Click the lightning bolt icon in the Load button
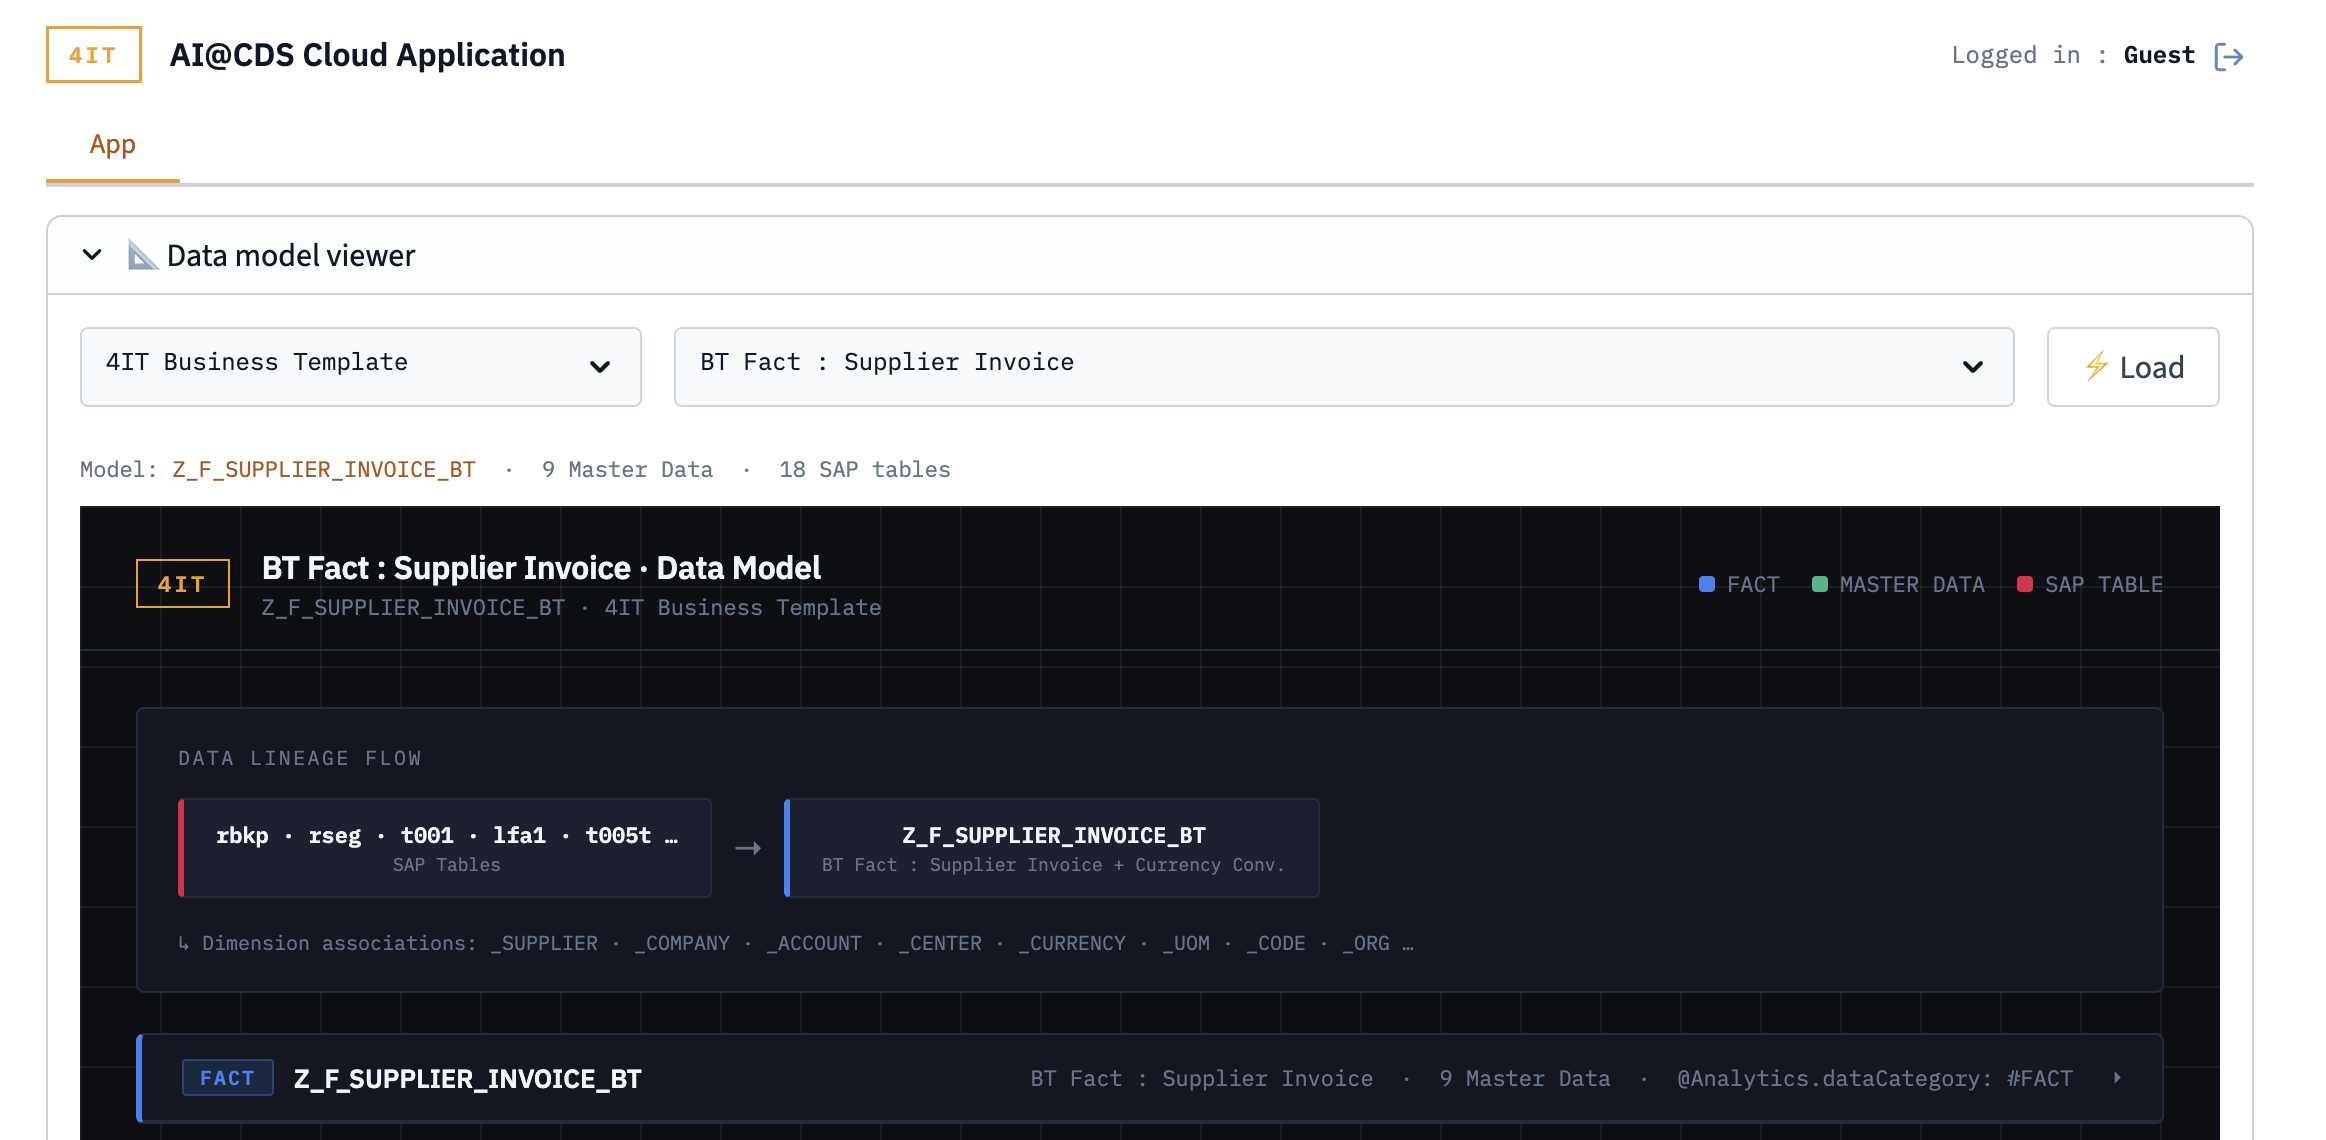 [2099, 367]
